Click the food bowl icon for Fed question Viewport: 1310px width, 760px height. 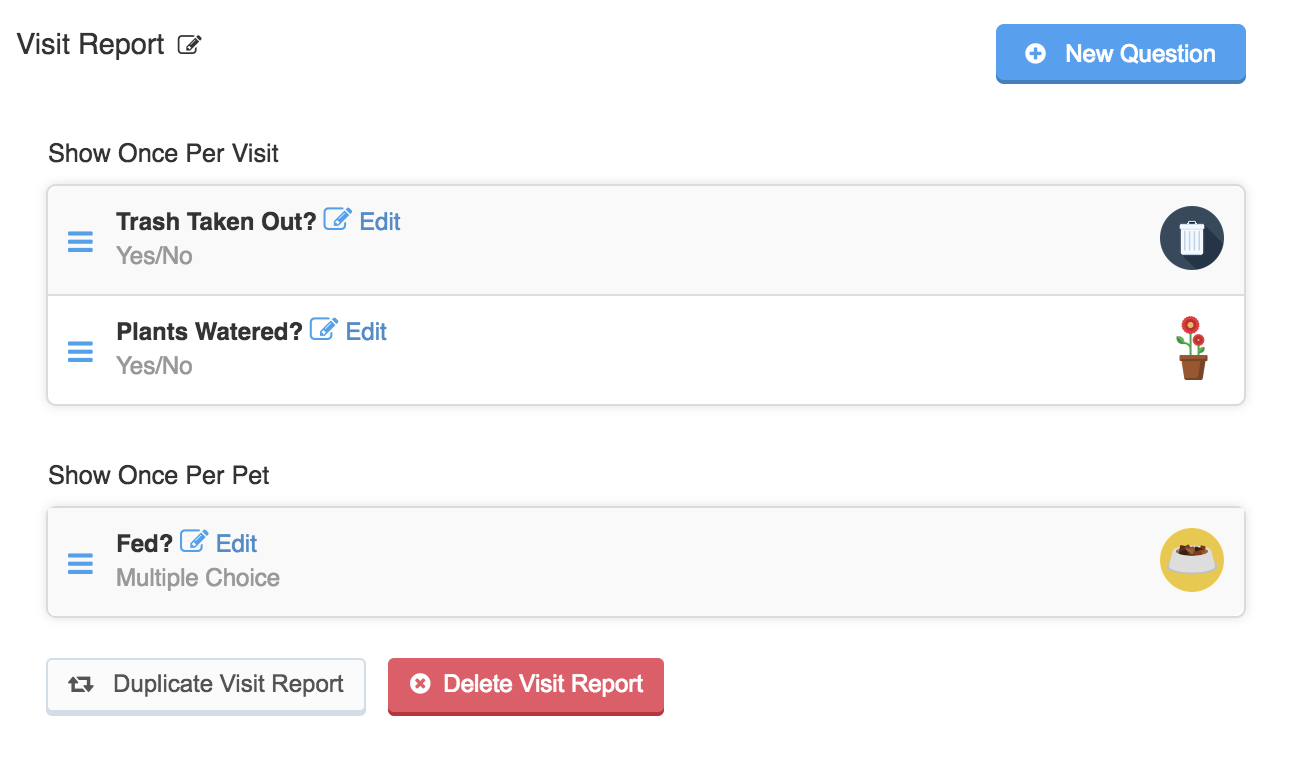pyautogui.click(x=1192, y=560)
